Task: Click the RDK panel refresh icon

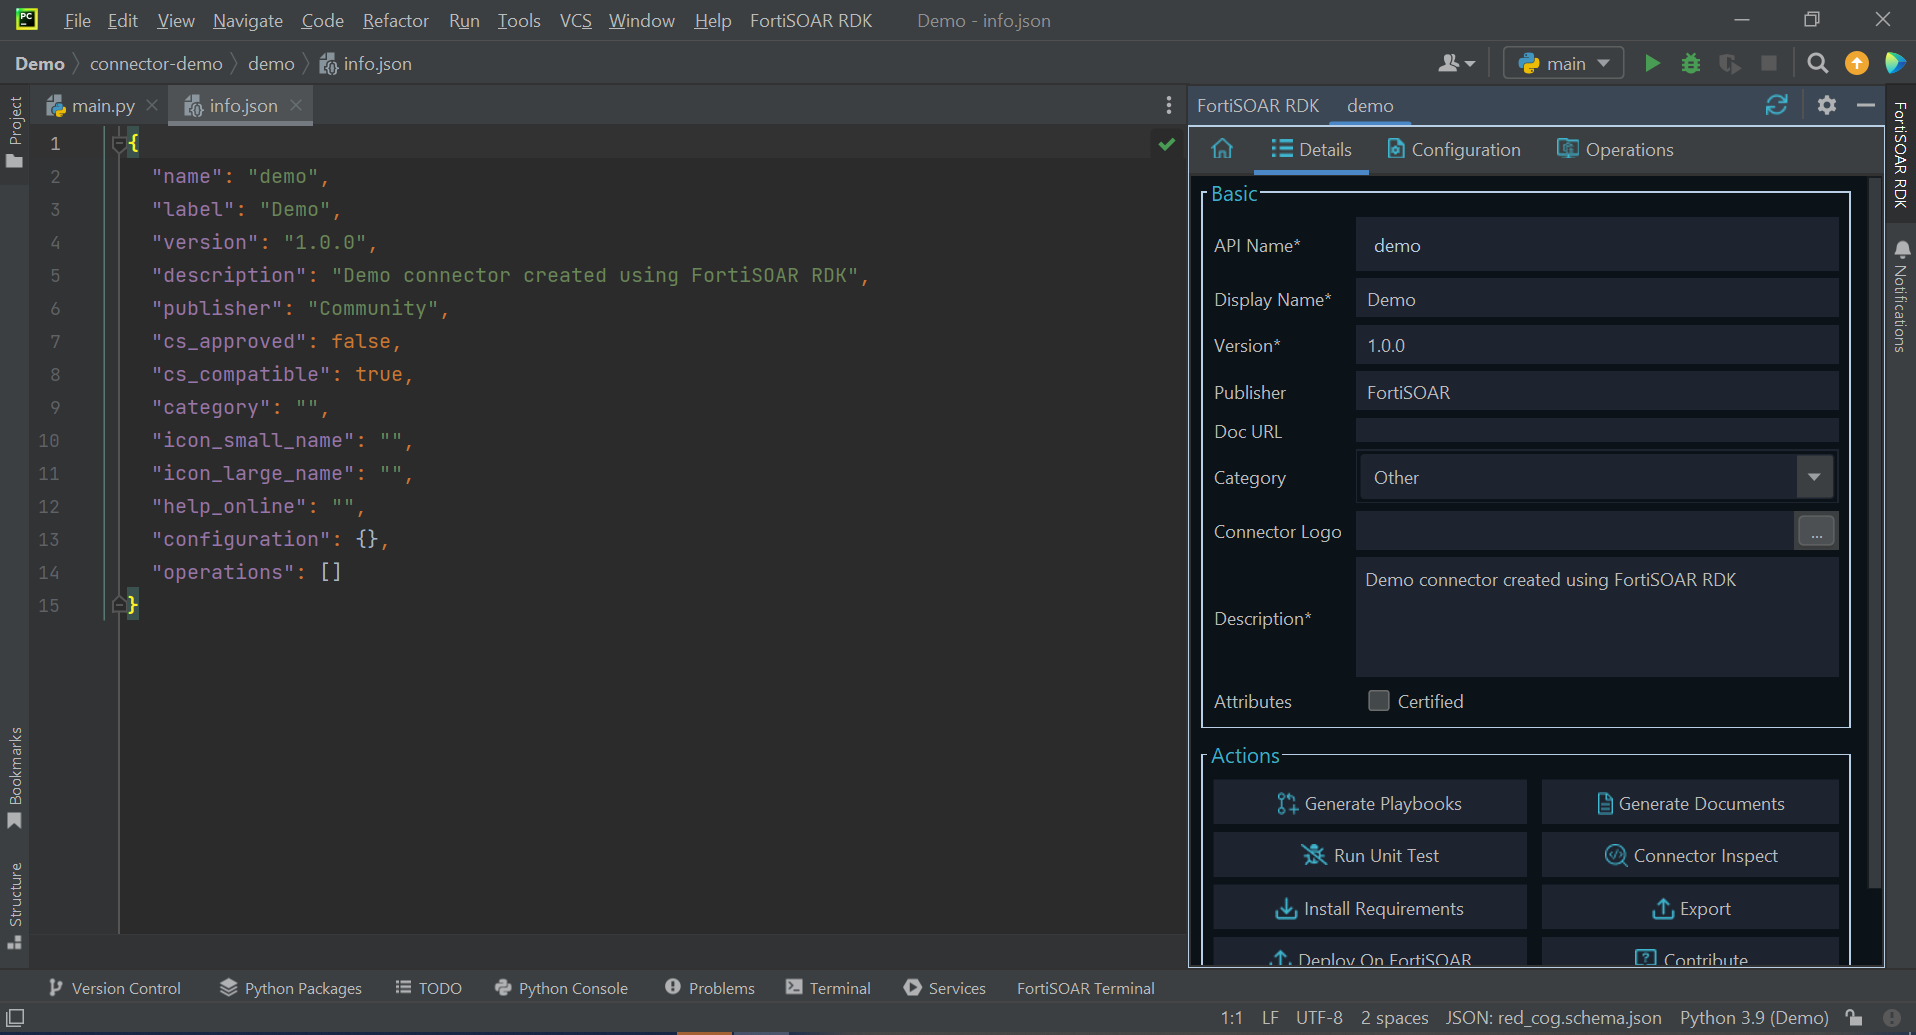Action: tap(1776, 105)
